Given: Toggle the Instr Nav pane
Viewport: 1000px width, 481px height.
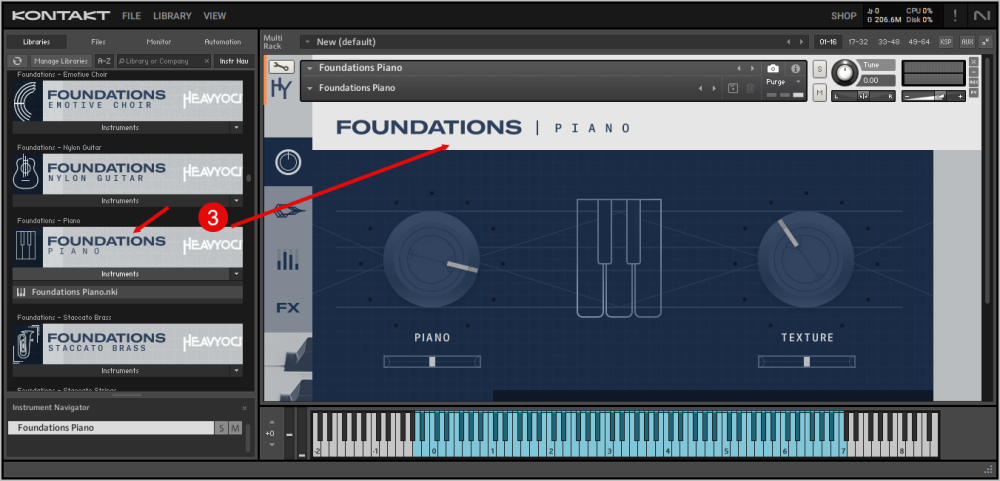Looking at the screenshot, I should [x=233, y=61].
